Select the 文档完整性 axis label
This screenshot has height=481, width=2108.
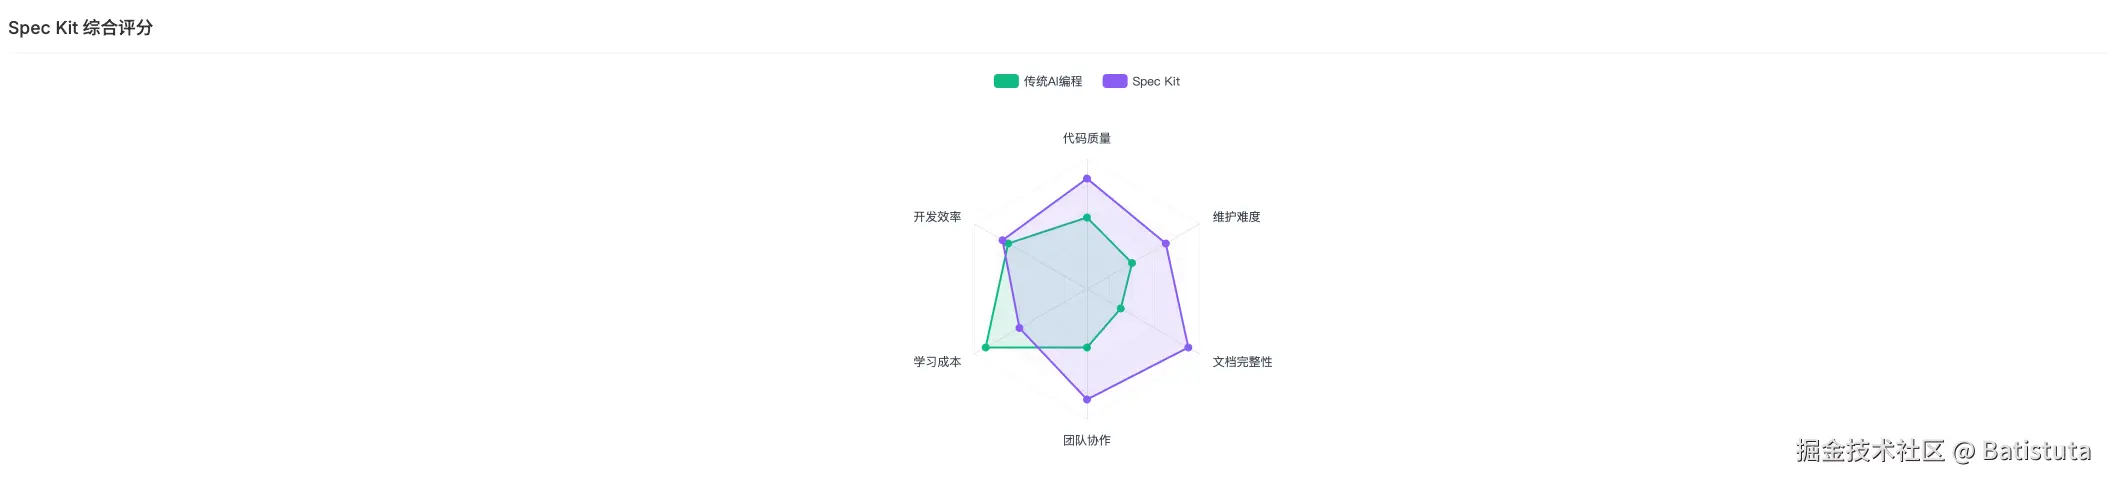pos(1243,362)
